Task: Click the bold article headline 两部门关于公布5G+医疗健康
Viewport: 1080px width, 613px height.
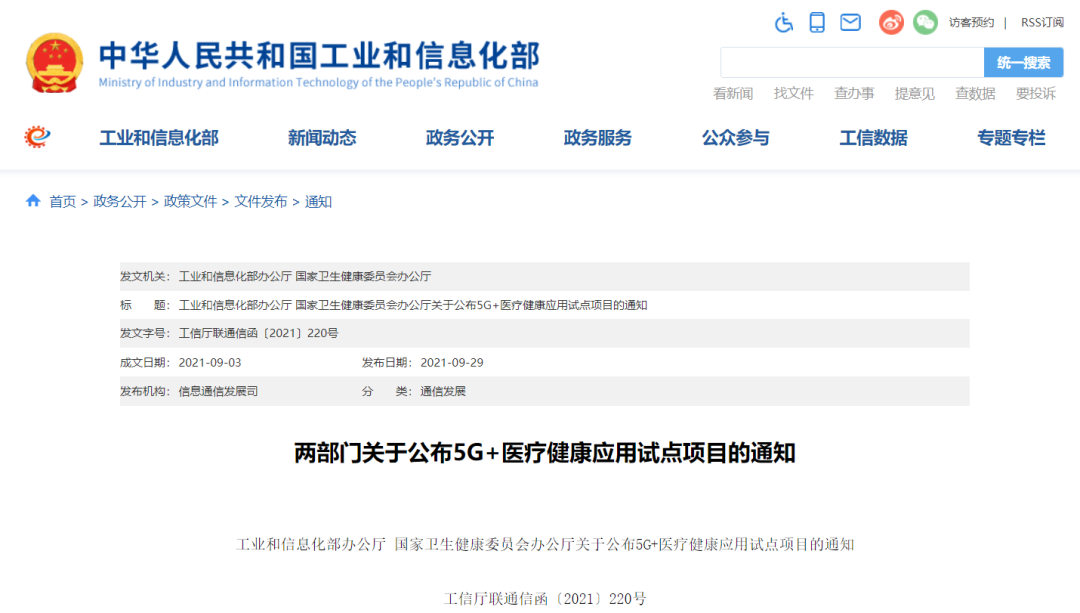Action: click(x=545, y=453)
